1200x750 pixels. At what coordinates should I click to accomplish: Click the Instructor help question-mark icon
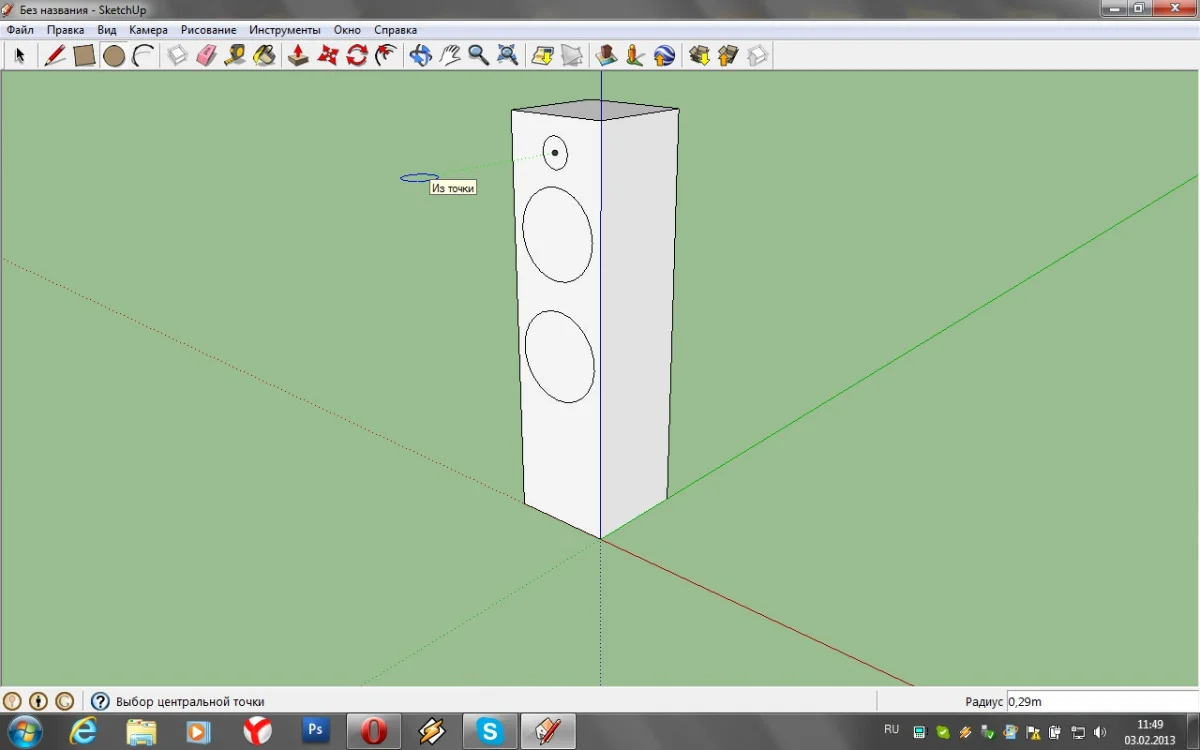pyautogui.click(x=100, y=702)
